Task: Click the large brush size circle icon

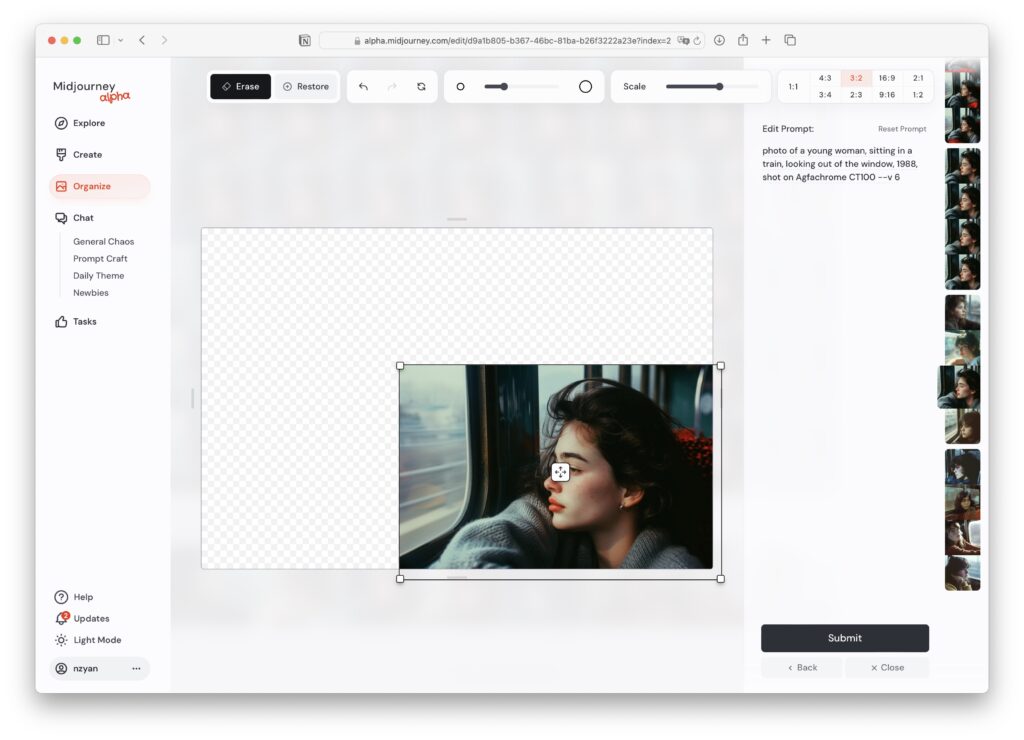Action: point(585,86)
